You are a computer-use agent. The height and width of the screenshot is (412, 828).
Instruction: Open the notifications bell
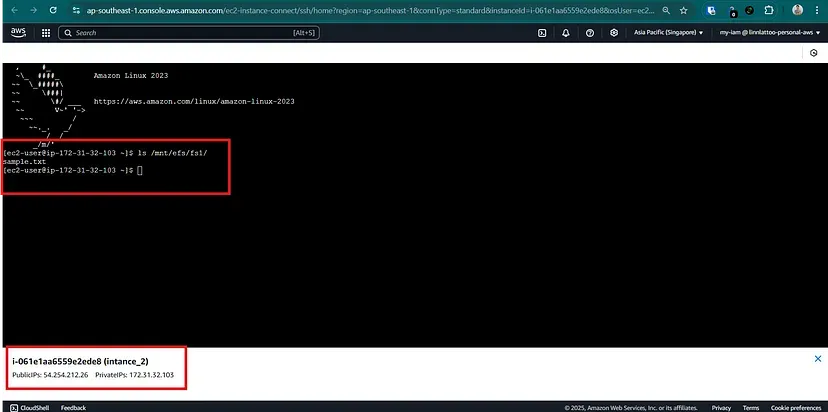pos(566,33)
